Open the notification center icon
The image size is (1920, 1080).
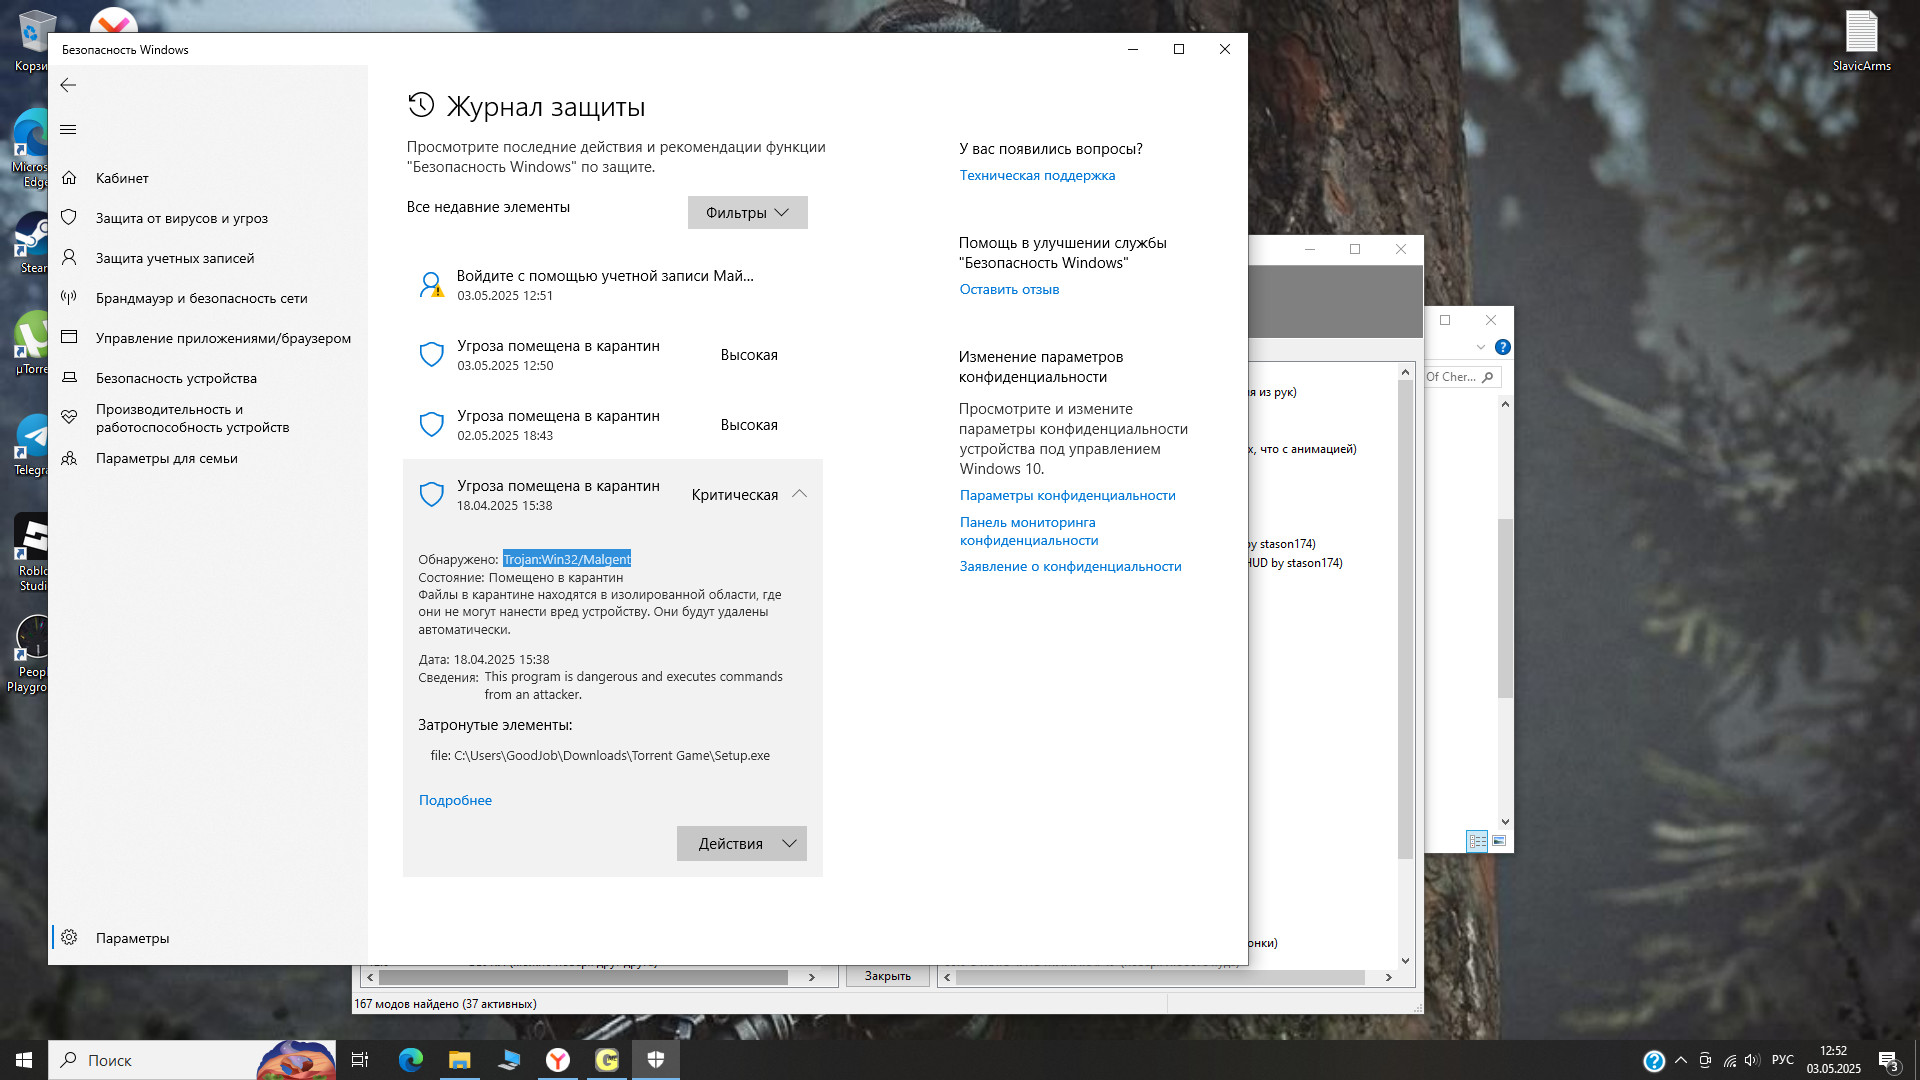tap(1888, 1060)
